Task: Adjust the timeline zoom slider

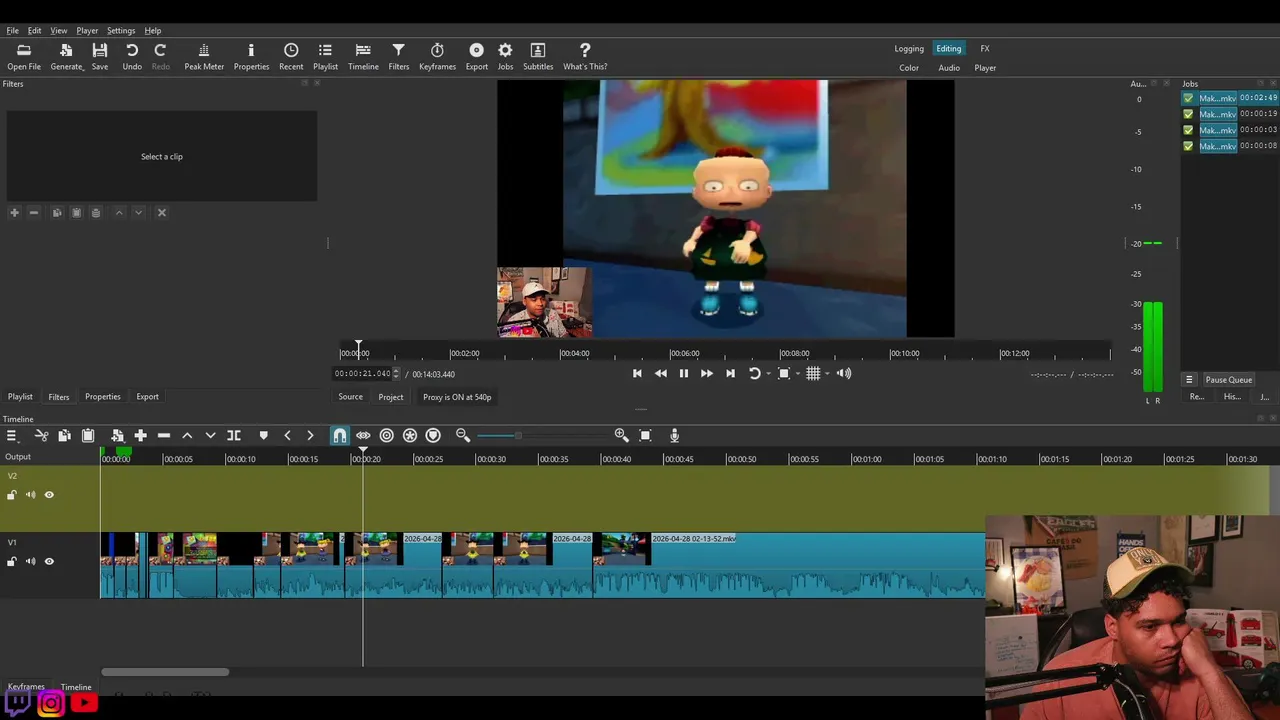Action: tap(517, 435)
